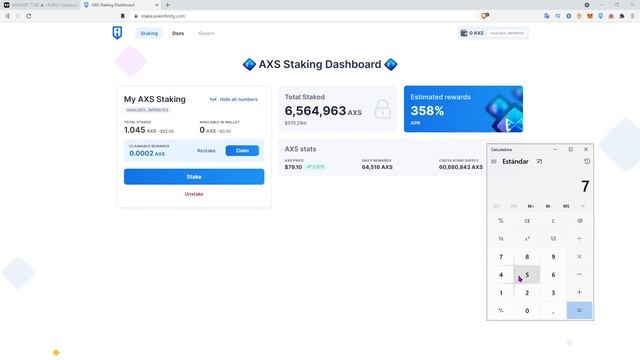Click the C clear key on calculator

tap(553, 221)
